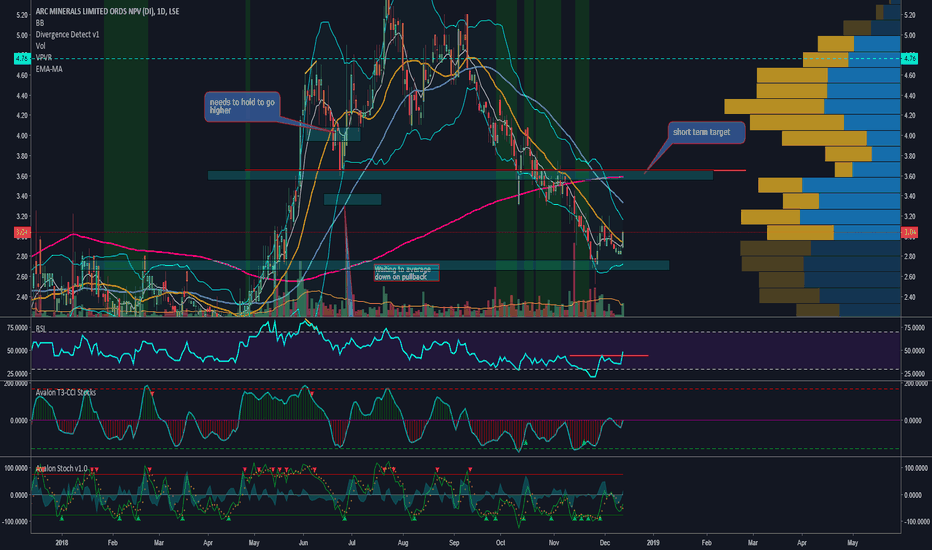Select the Jul label on the time axis
Image resolution: width=932 pixels, height=550 pixels.
(x=352, y=542)
